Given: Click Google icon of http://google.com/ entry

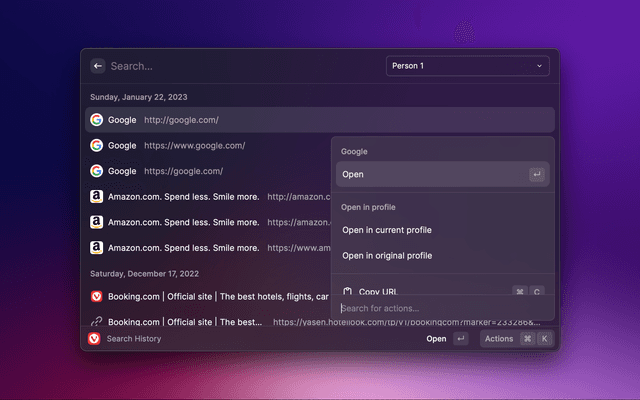Looking at the screenshot, I should coord(96,120).
